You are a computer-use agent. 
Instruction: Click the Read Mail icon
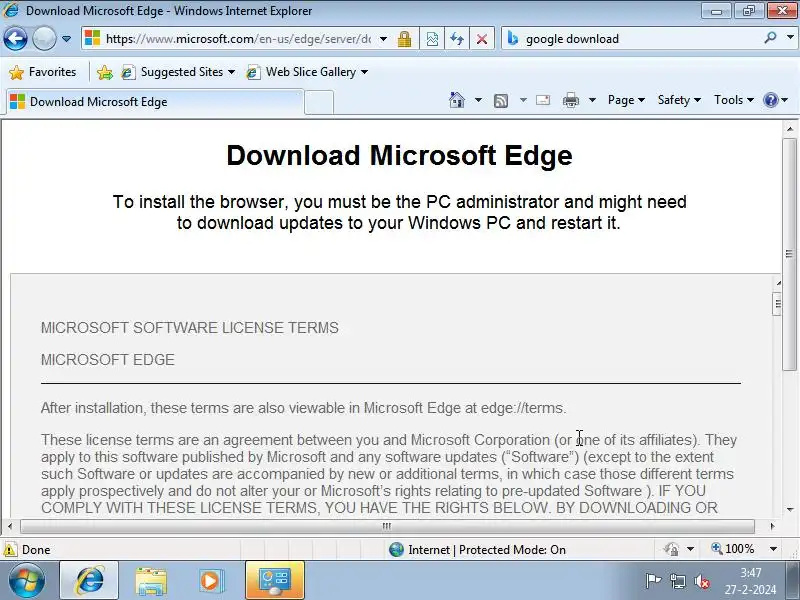543,100
